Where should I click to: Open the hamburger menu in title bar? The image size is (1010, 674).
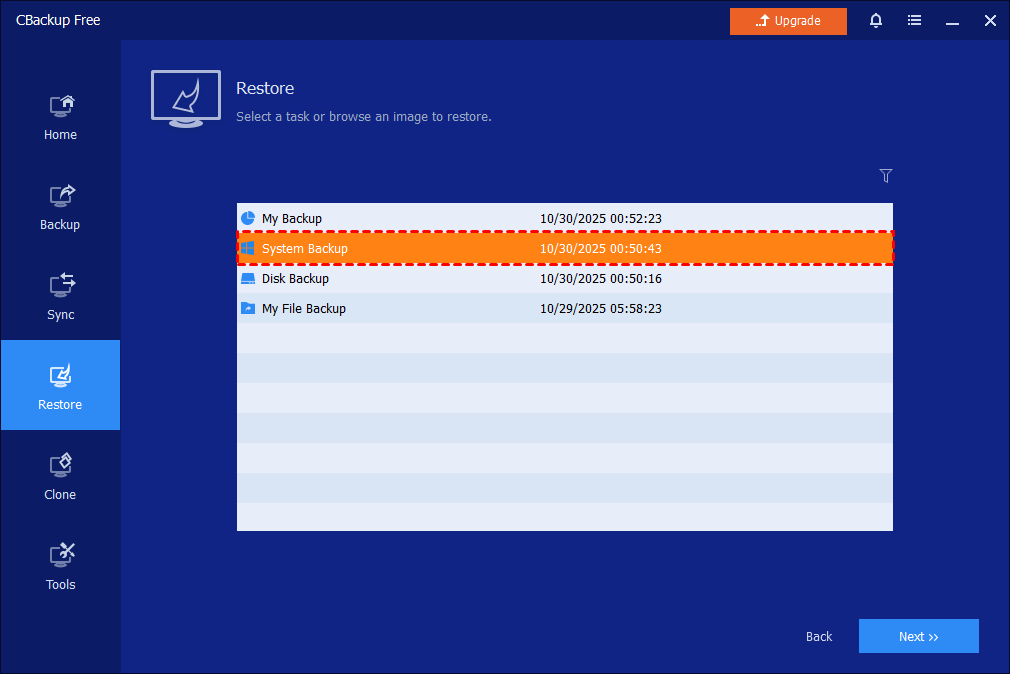914,21
